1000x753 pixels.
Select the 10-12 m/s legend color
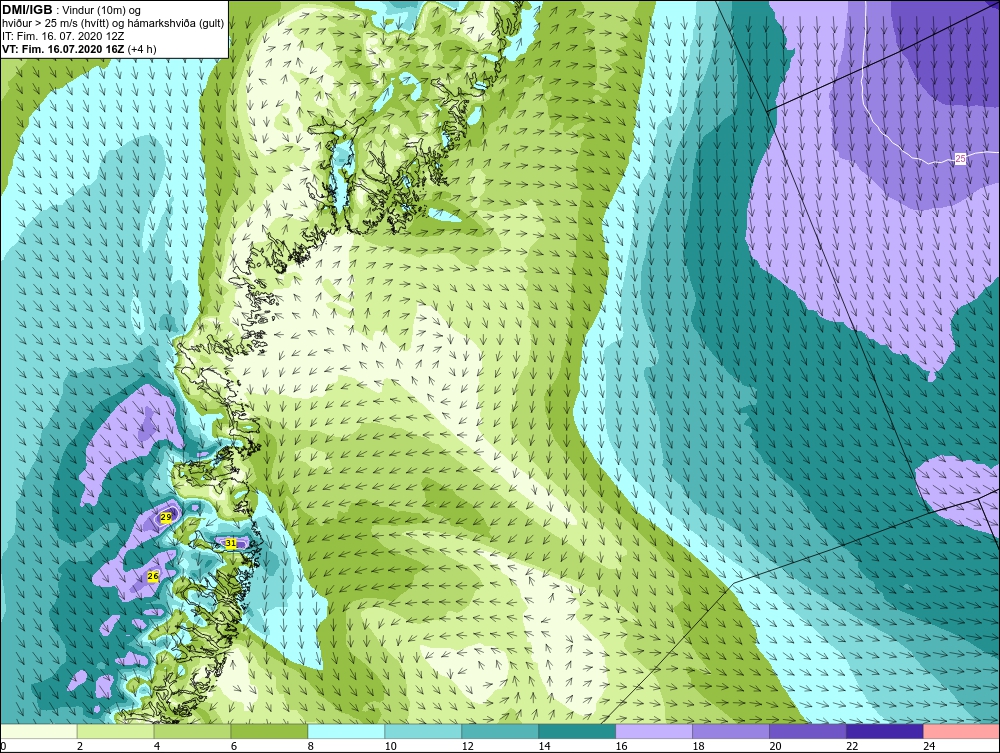coord(423,731)
